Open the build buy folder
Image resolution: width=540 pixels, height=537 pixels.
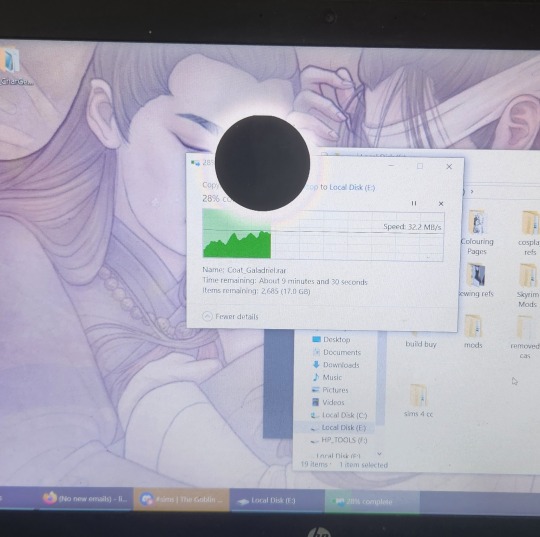(420, 340)
